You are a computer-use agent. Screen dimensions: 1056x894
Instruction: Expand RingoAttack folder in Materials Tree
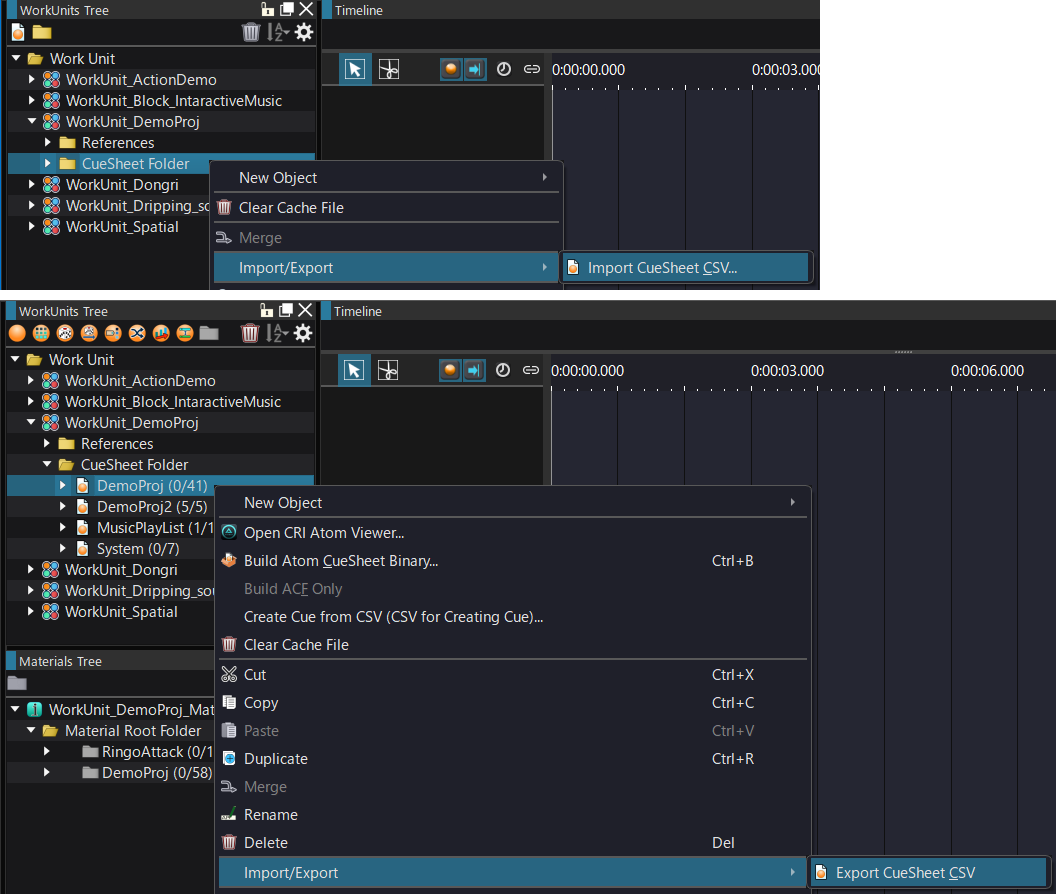47,751
